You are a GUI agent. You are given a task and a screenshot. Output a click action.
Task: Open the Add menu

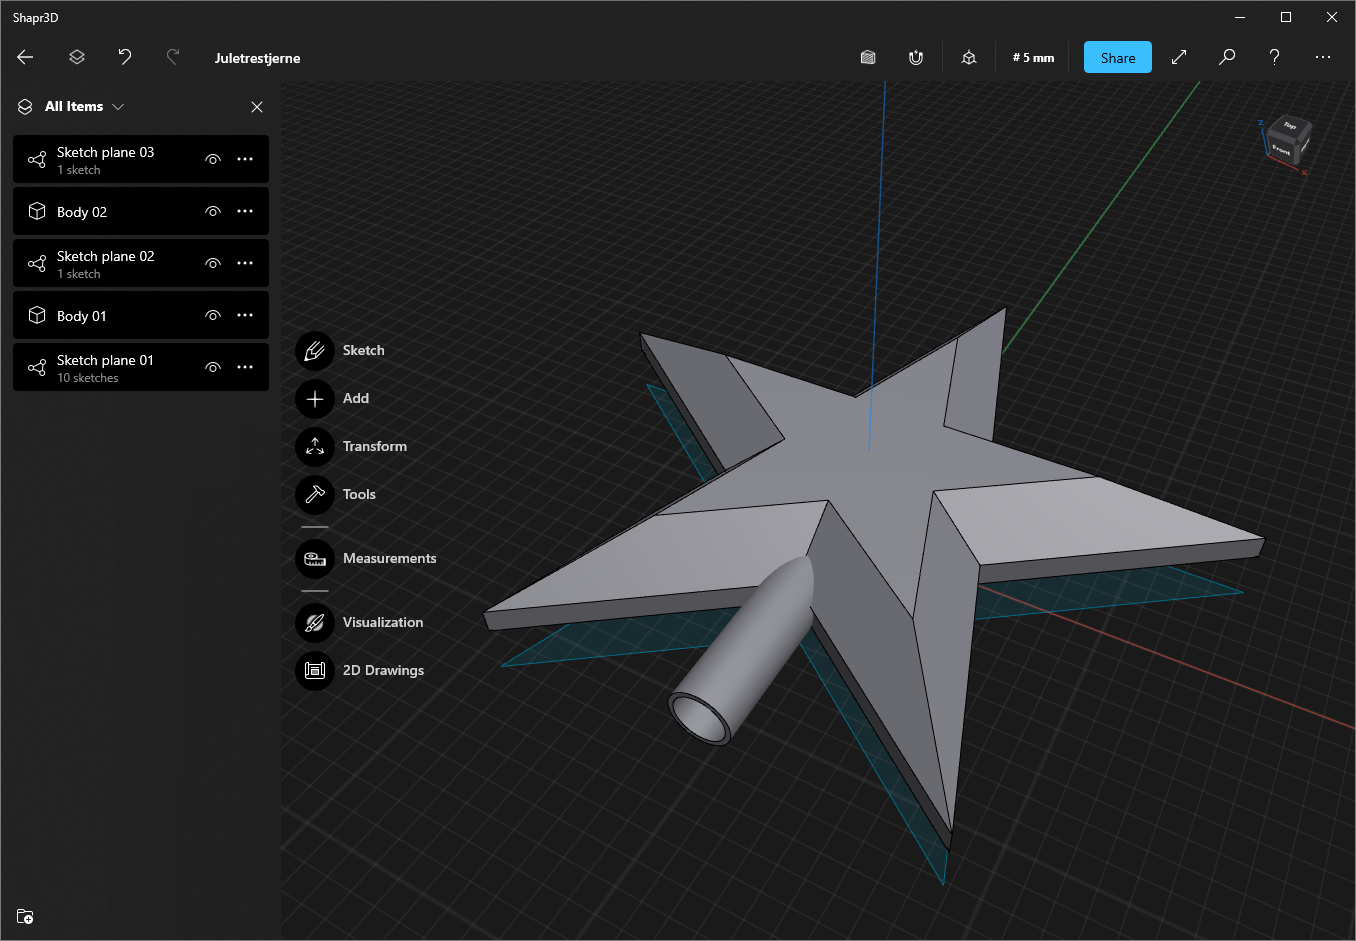(x=315, y=399)
